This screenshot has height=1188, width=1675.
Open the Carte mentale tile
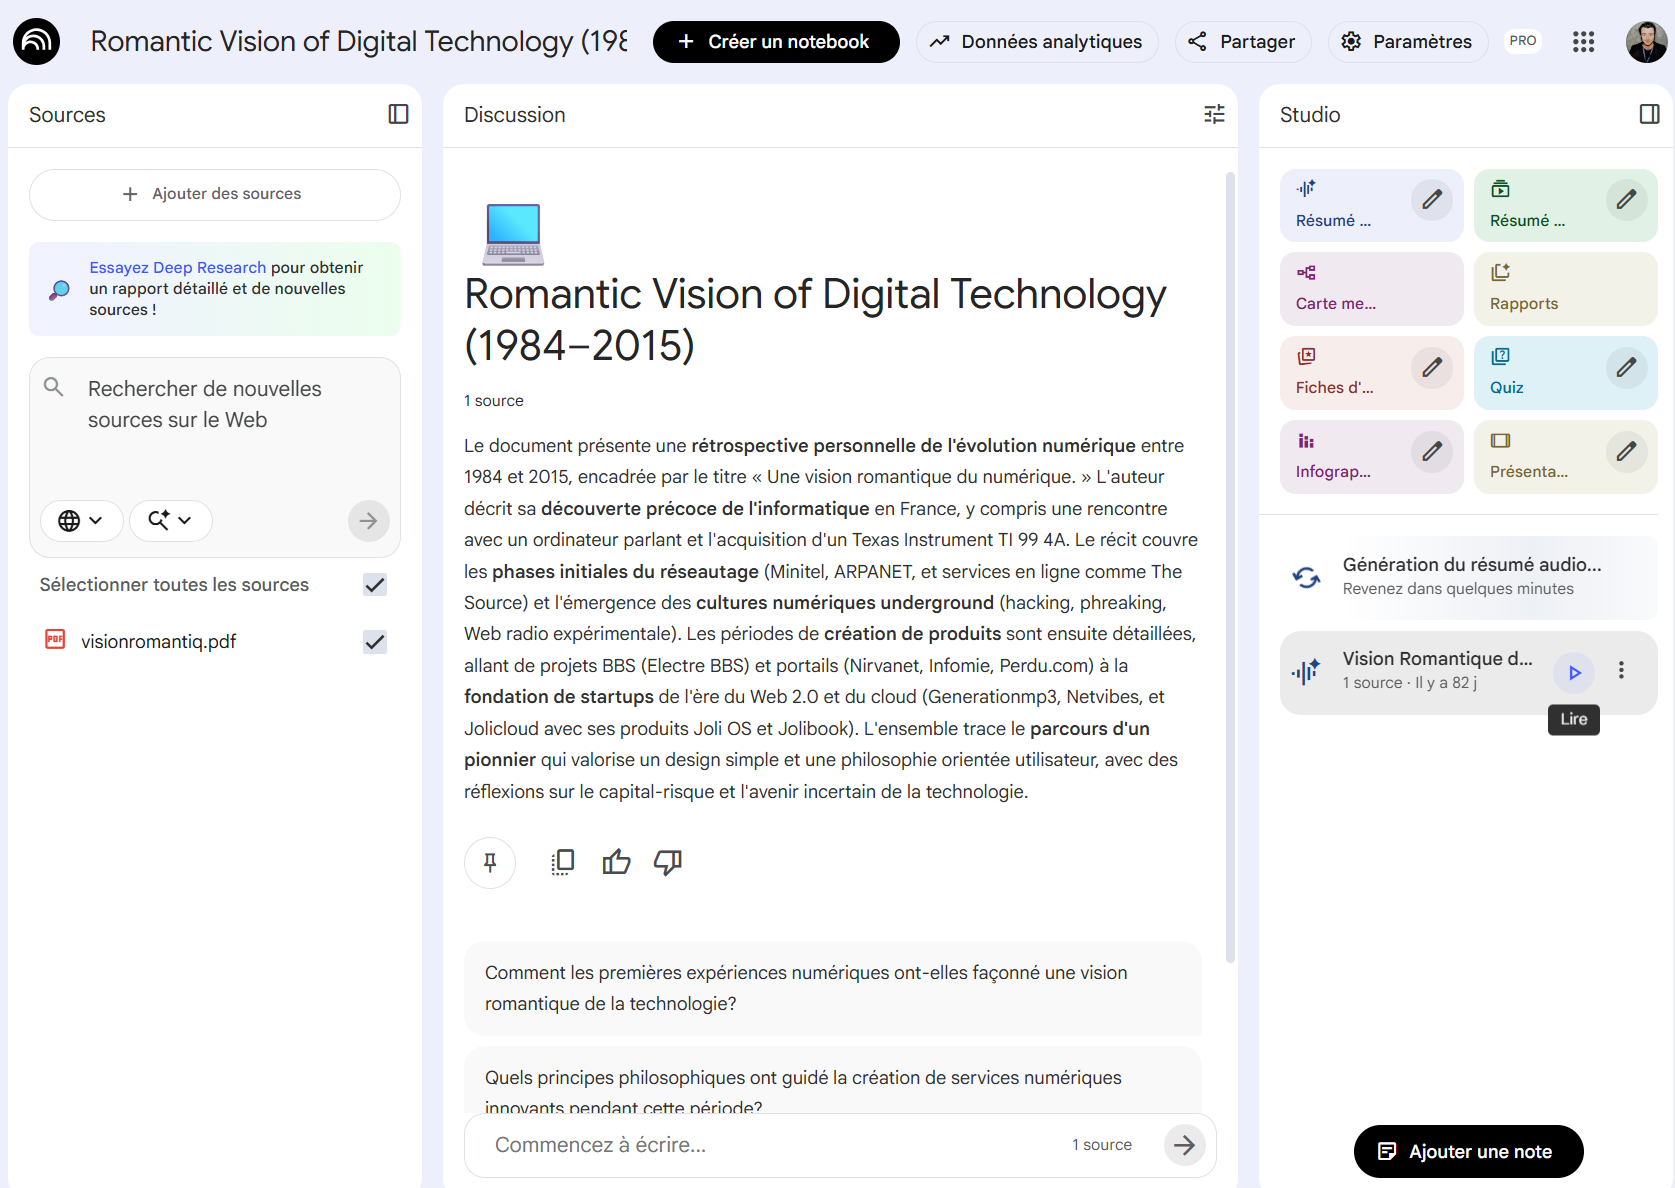click(1371, 289)
